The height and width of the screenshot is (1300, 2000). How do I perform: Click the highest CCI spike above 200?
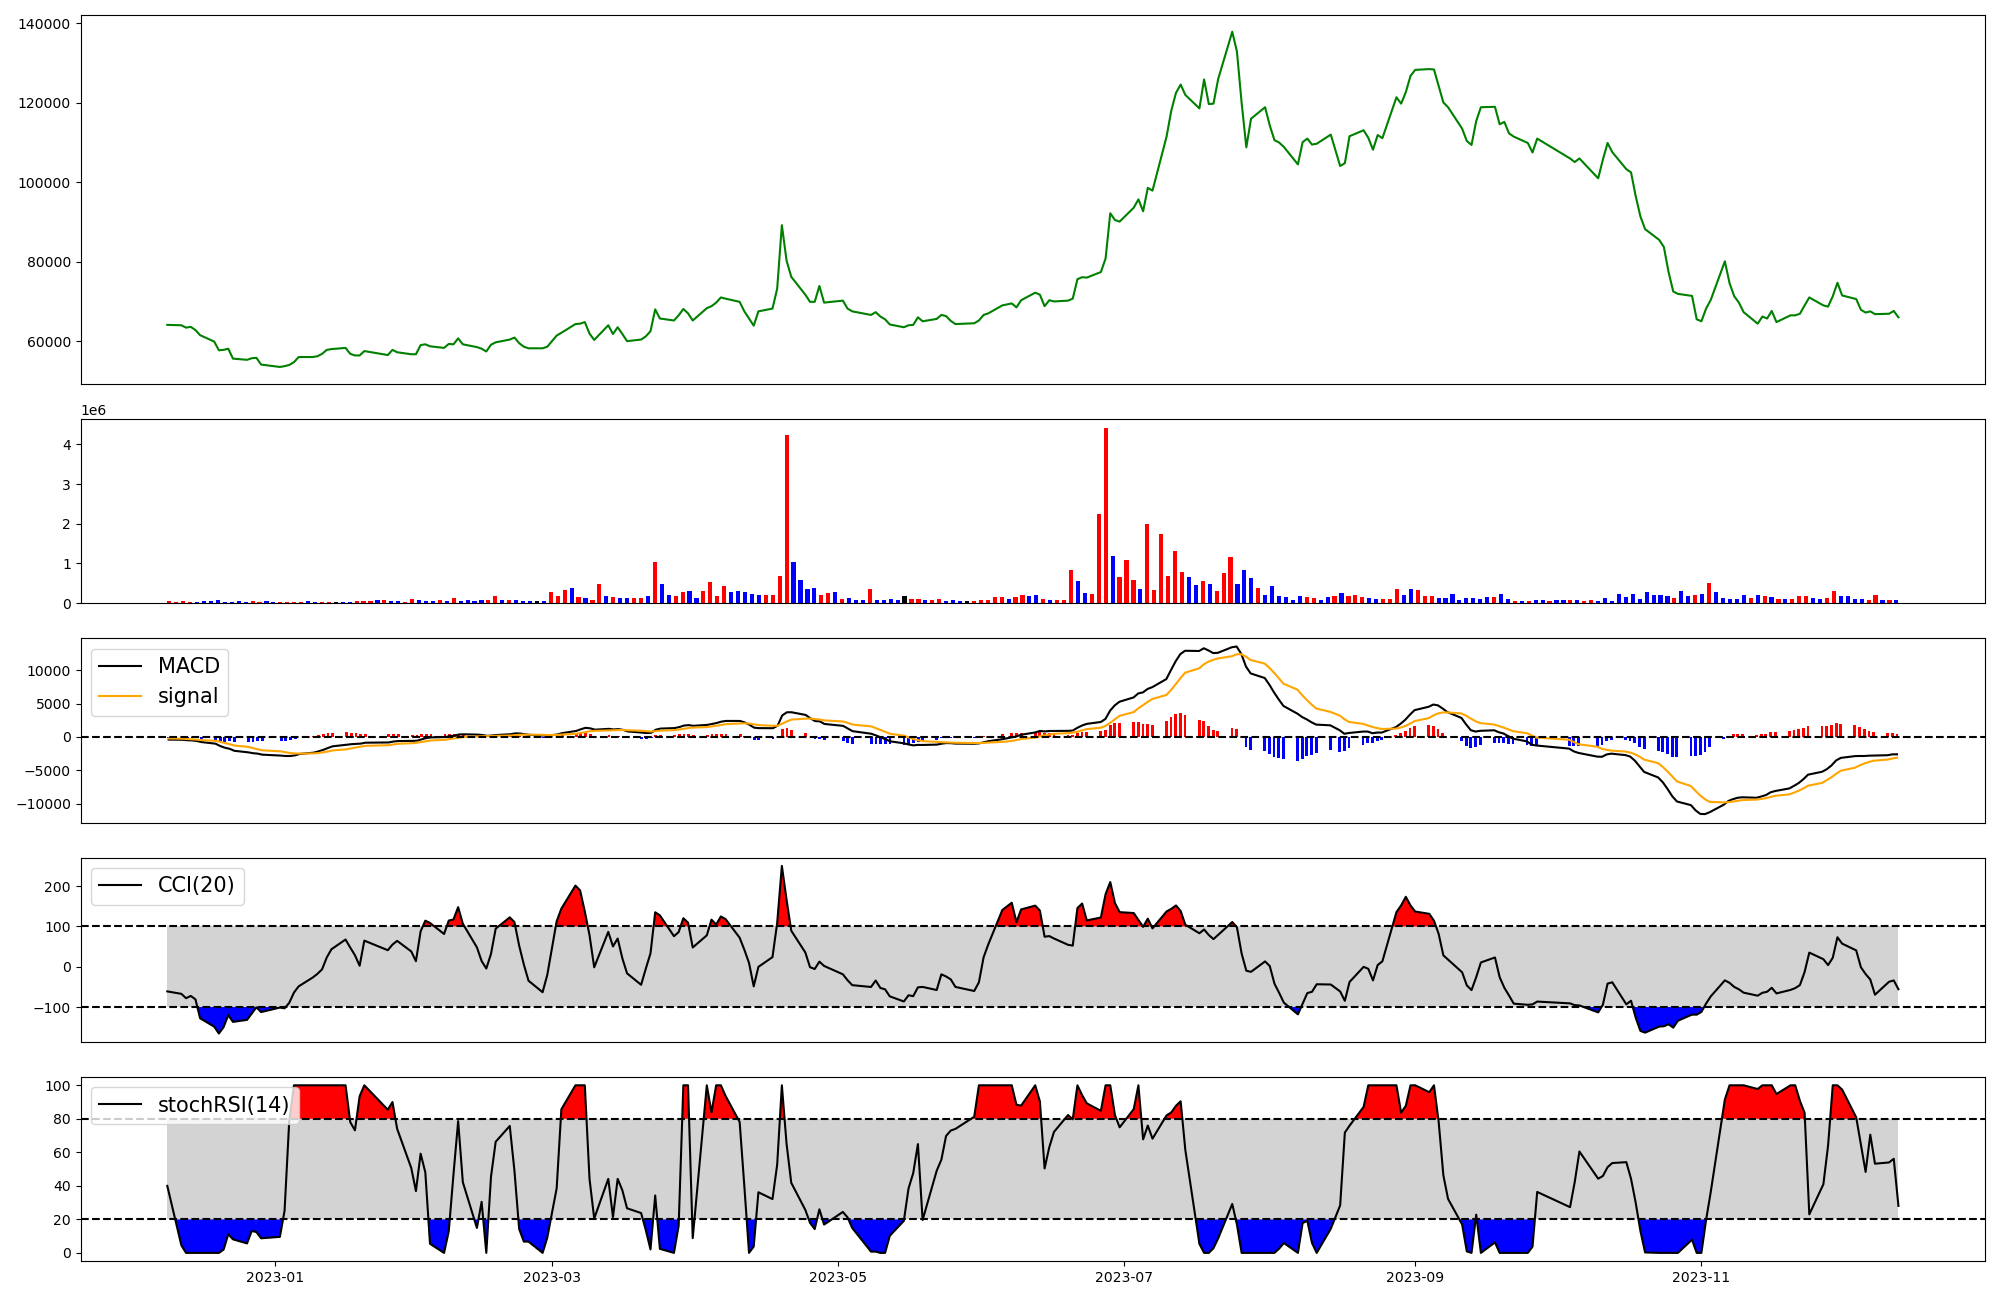coord(782,867)
